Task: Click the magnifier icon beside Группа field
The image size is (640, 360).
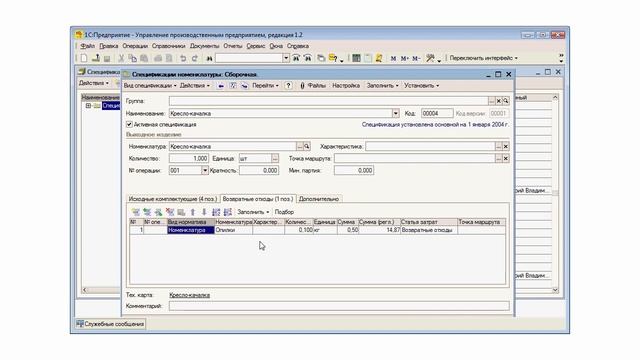Action: pos(506,101)
